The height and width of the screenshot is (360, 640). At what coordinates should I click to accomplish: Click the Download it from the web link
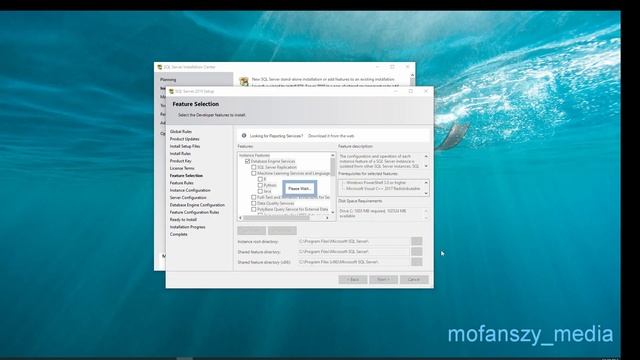coord(331,136)
